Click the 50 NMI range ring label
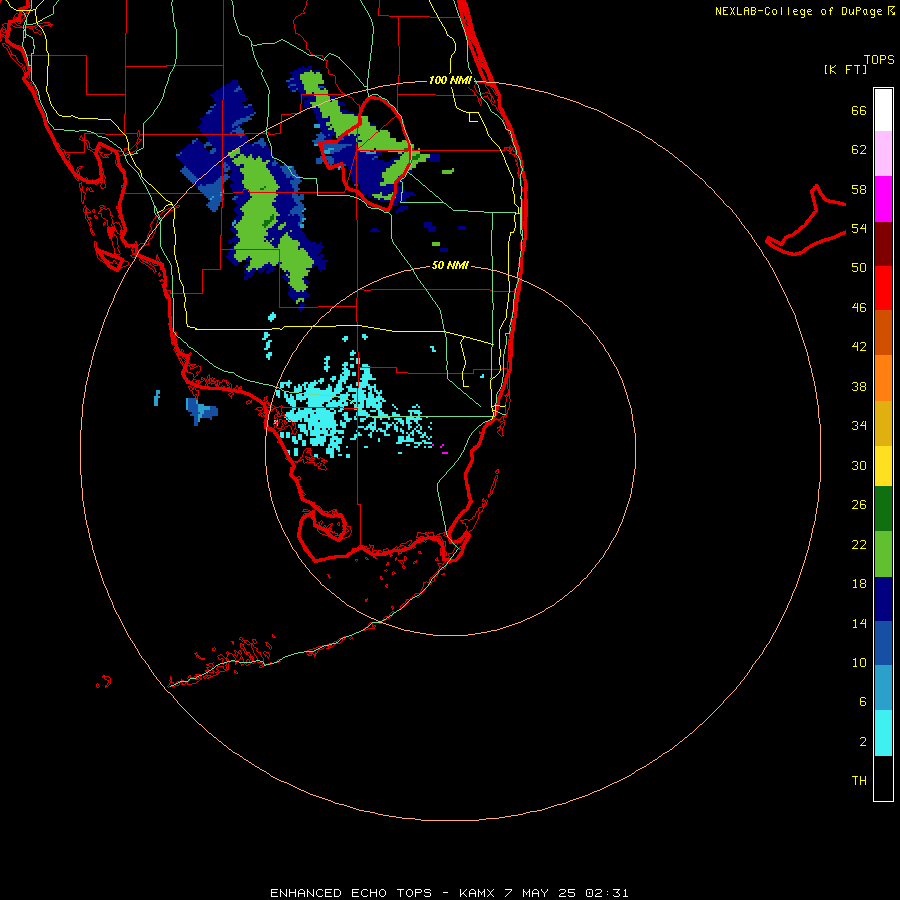This screenshot has width=900, height=900. point(450,266)
